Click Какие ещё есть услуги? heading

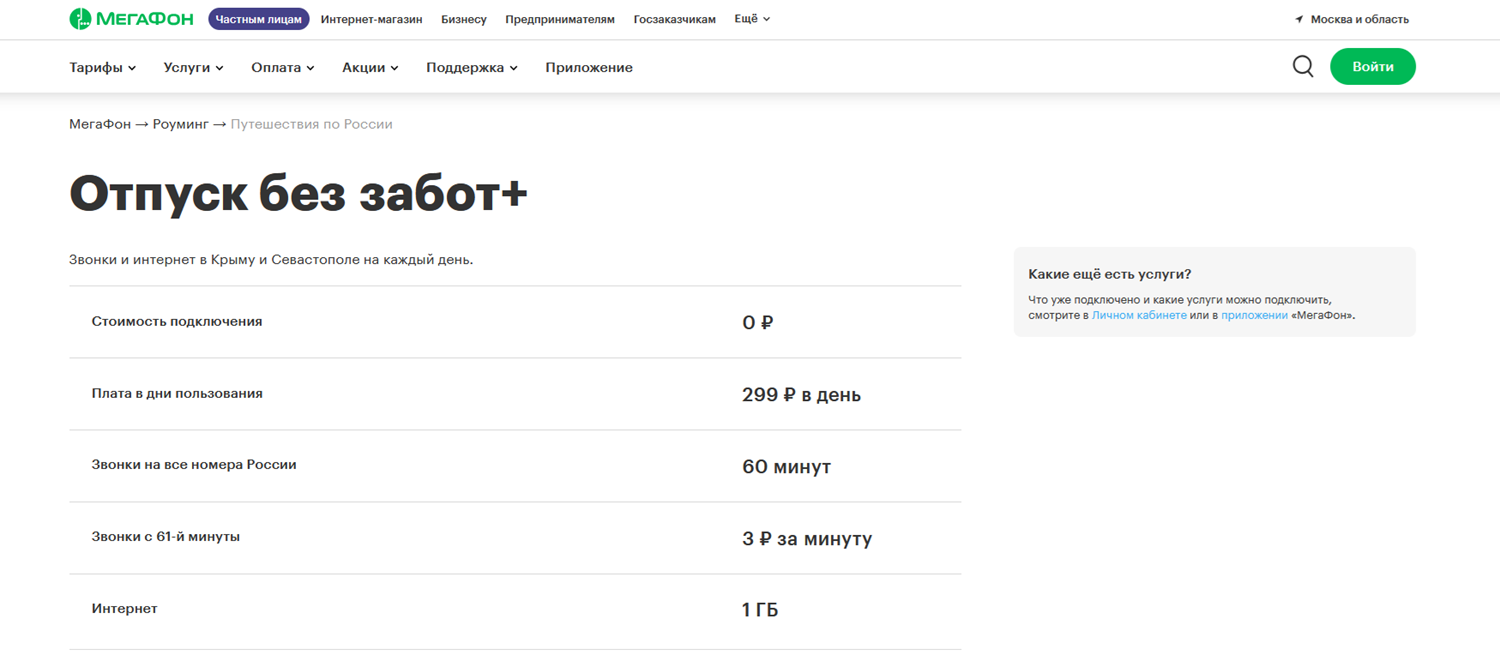click(1110, 274)
